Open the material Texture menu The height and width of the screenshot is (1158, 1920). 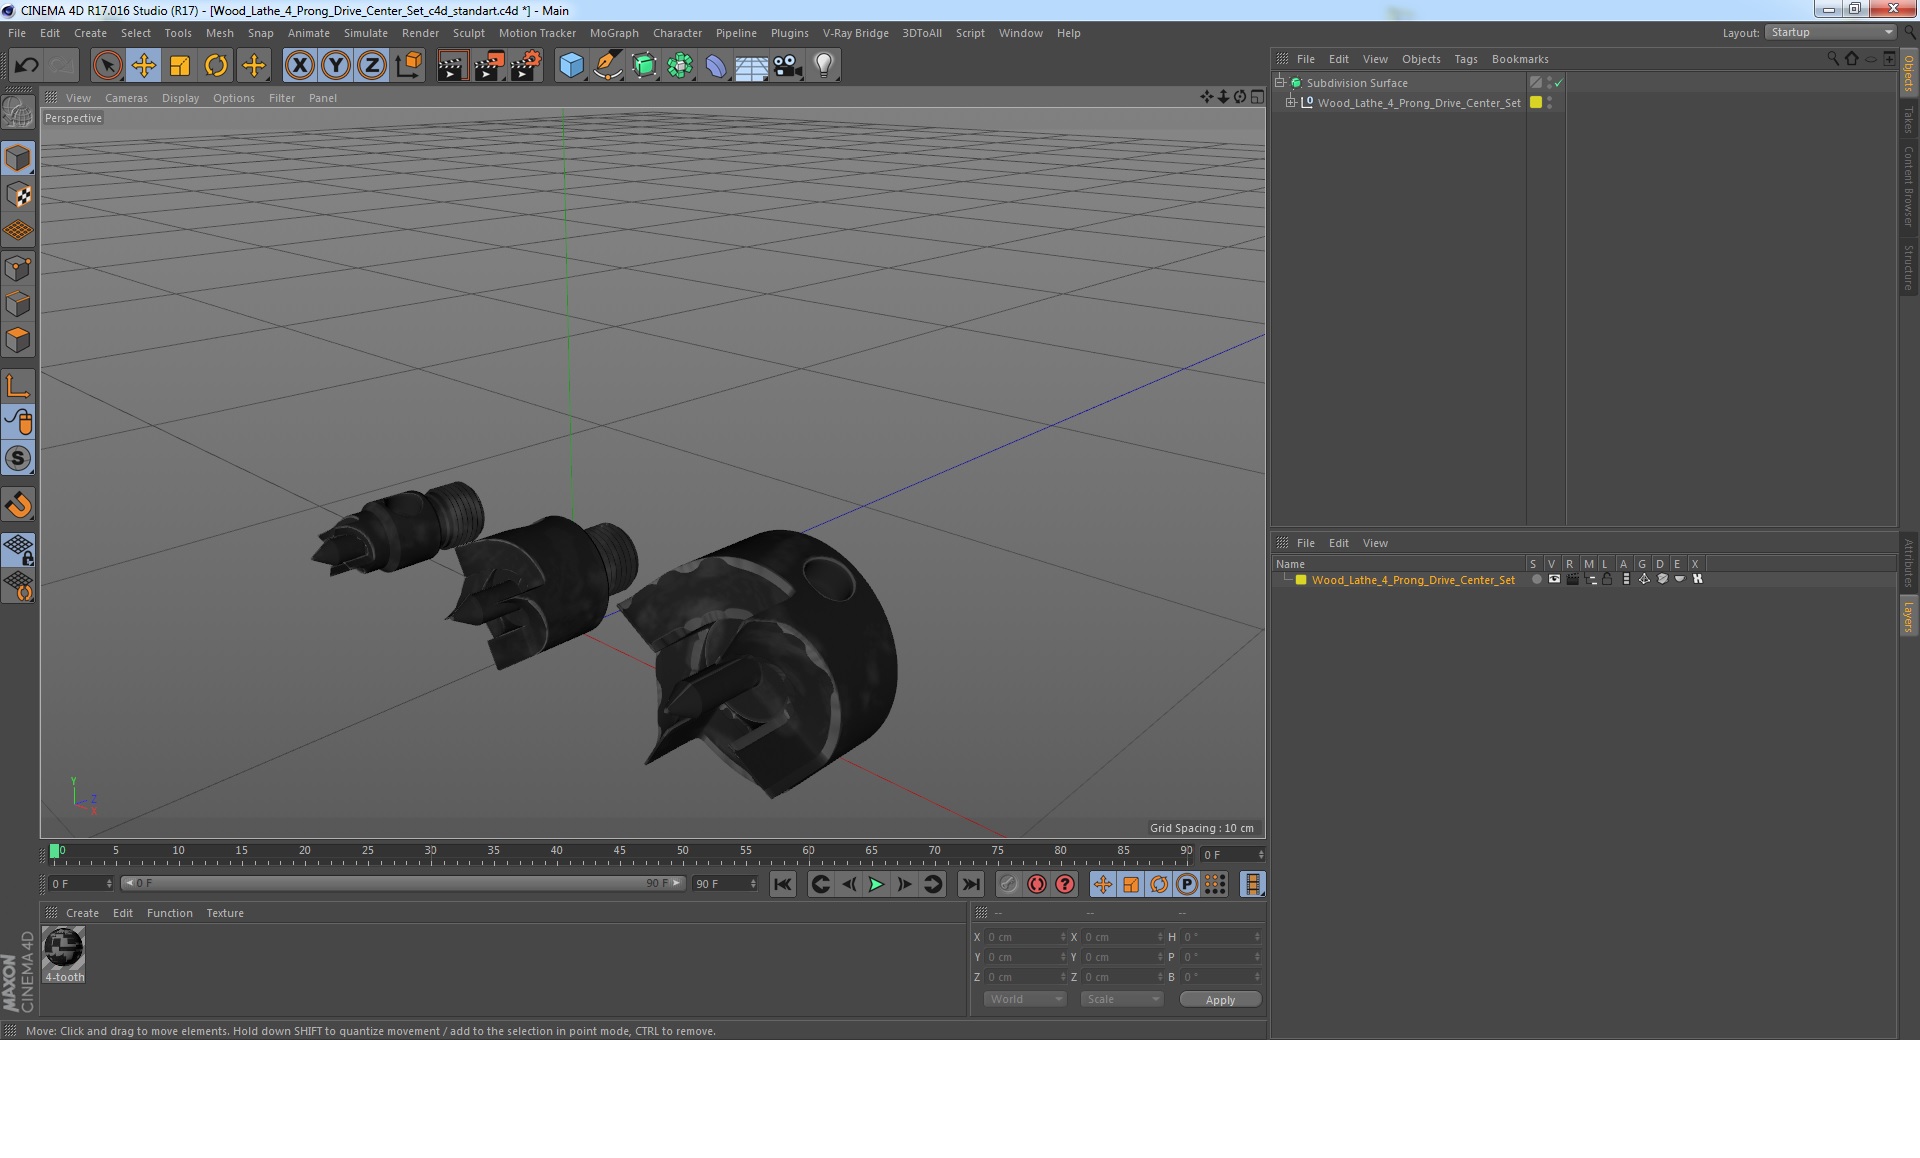[x=225, y=913]
